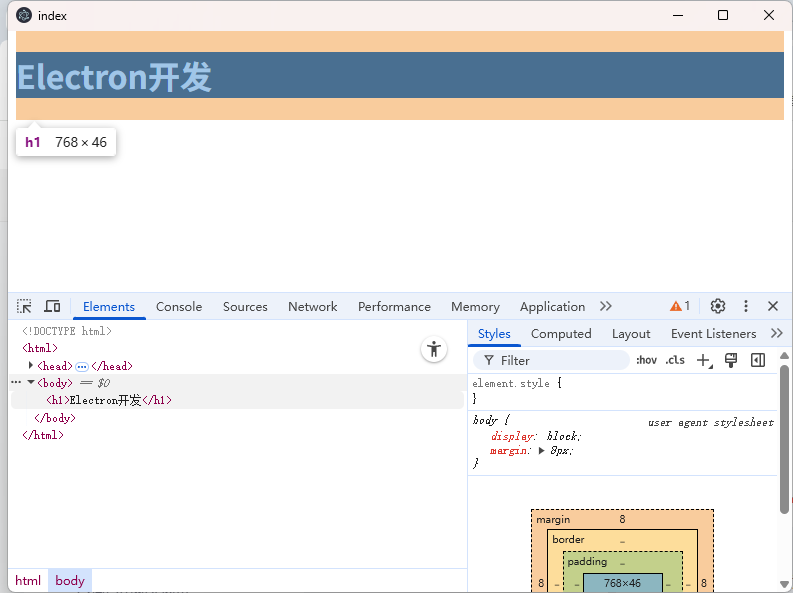This screenshot has width=793, height=593.
Task: Select the Event Listeners sub-tab
Action: tap(714, 334)
